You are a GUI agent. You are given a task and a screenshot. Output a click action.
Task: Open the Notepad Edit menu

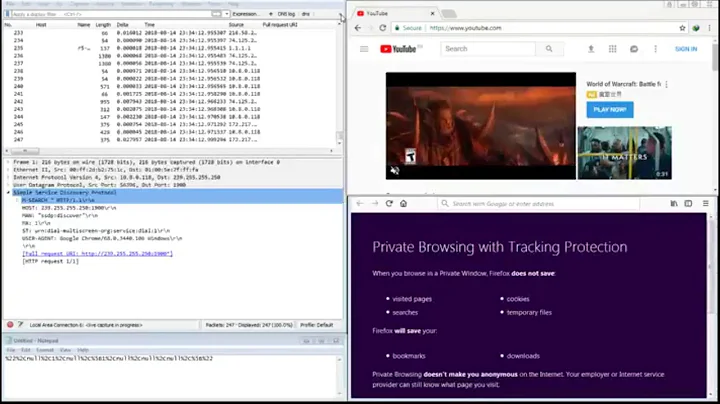tap(26, 350)
